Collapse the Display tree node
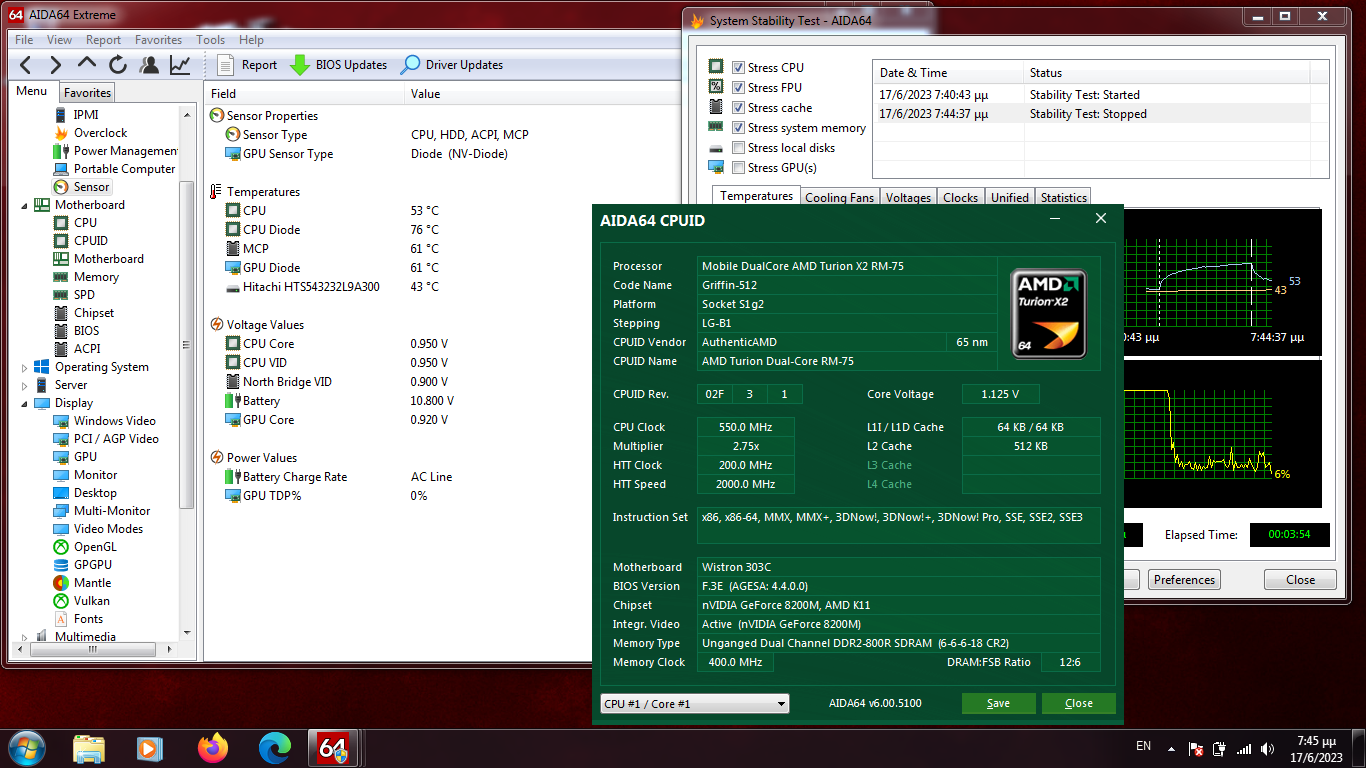Screen dimensions: 1366x768 click(x=24, y=403)
